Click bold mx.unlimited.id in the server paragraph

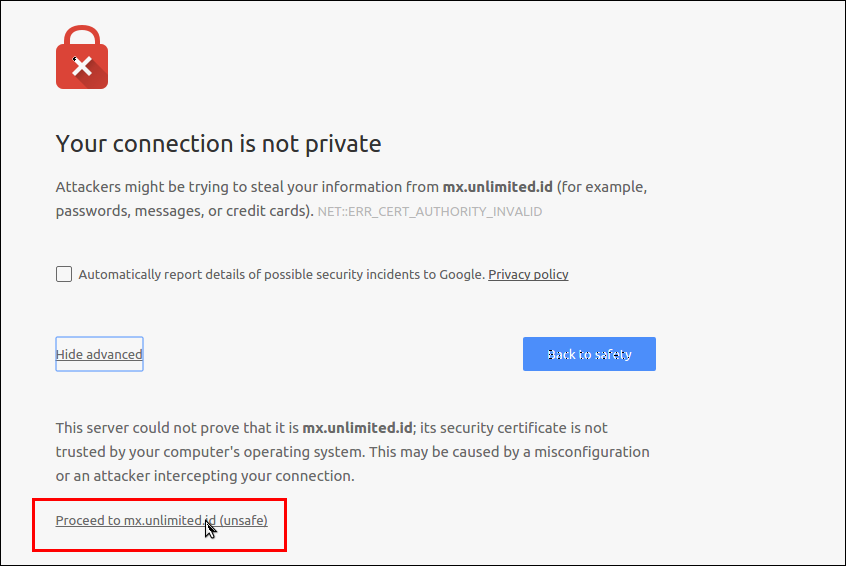pyautogui.click(x=357, y=428)
